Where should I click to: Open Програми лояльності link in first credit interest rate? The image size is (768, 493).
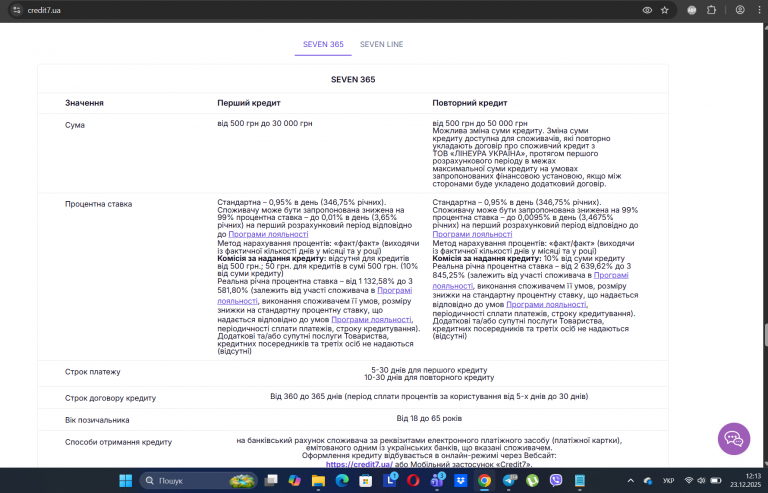(x=268, y=235)
